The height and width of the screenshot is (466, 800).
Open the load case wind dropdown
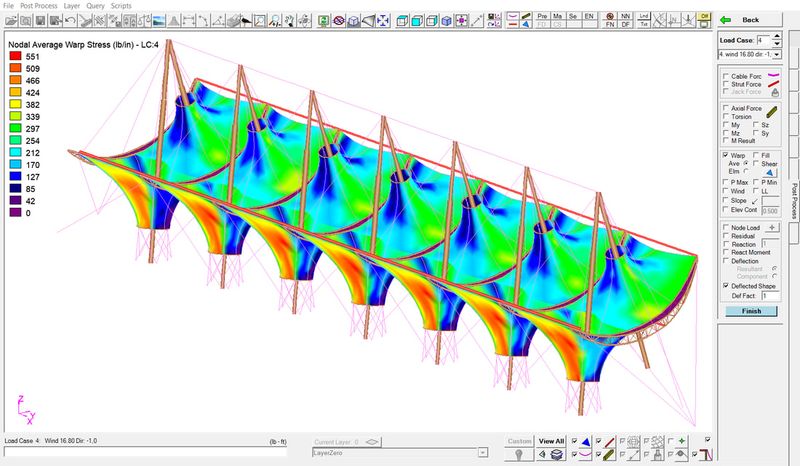click(x=777, y=53)
